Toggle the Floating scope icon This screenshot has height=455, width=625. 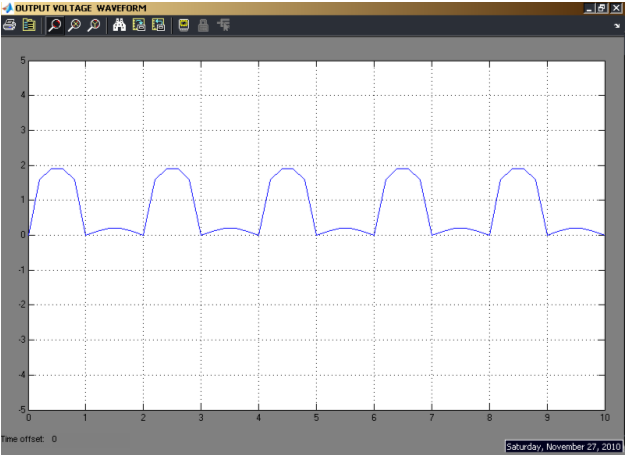(184, 25)
